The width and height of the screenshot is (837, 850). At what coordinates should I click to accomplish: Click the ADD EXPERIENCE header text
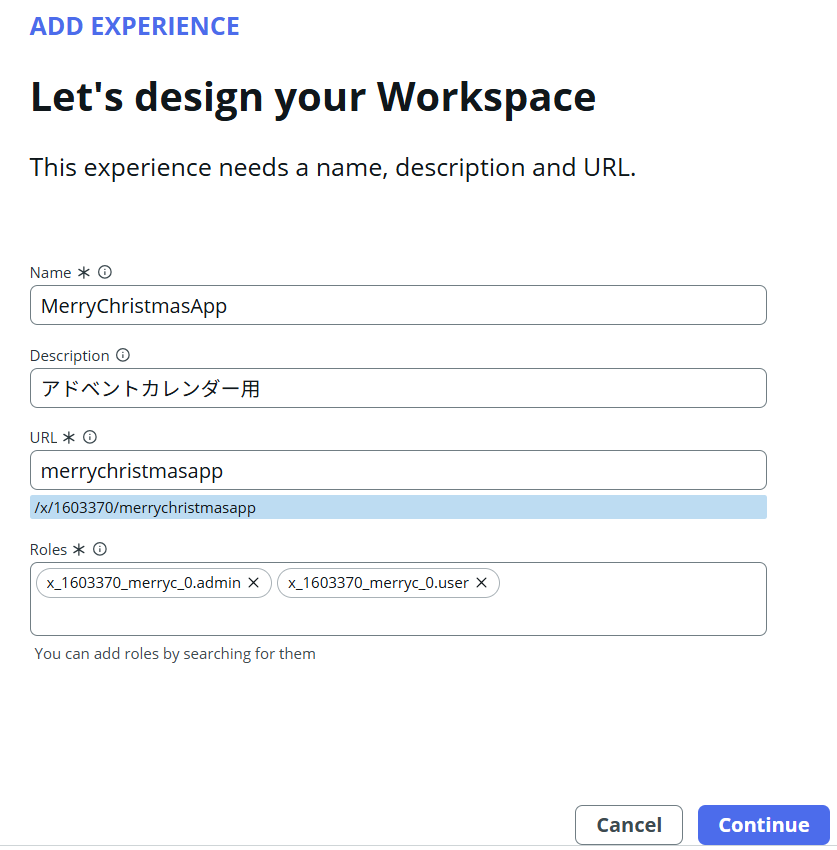(134, 27)
